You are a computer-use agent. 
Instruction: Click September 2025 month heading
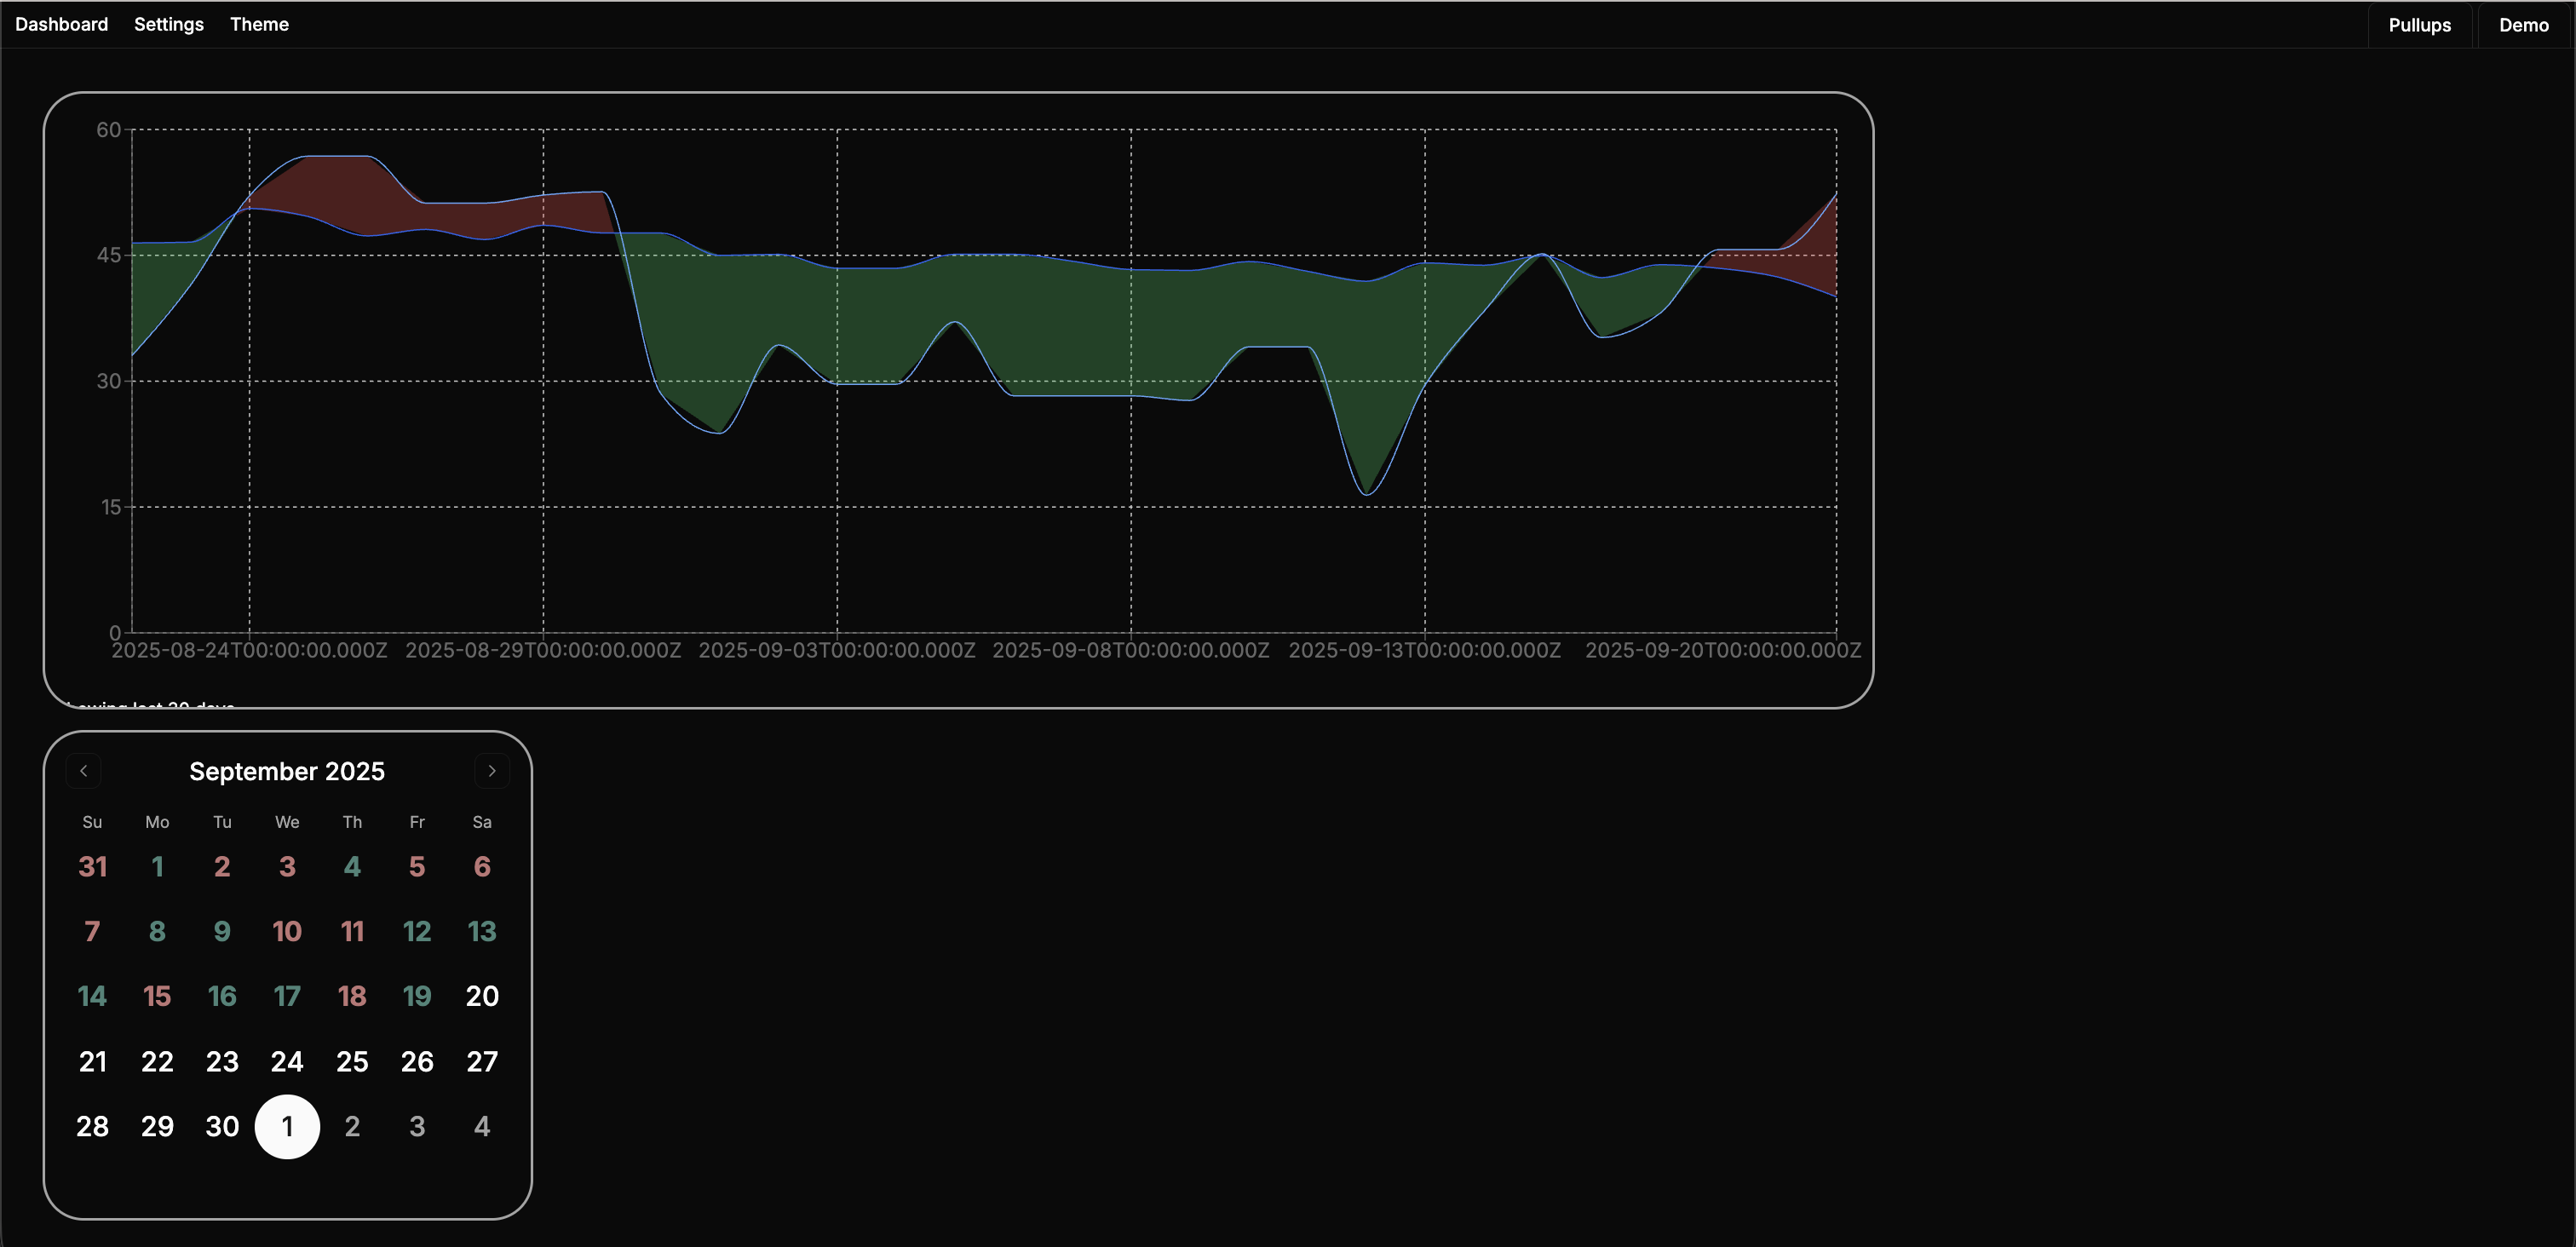pos(287,771)
